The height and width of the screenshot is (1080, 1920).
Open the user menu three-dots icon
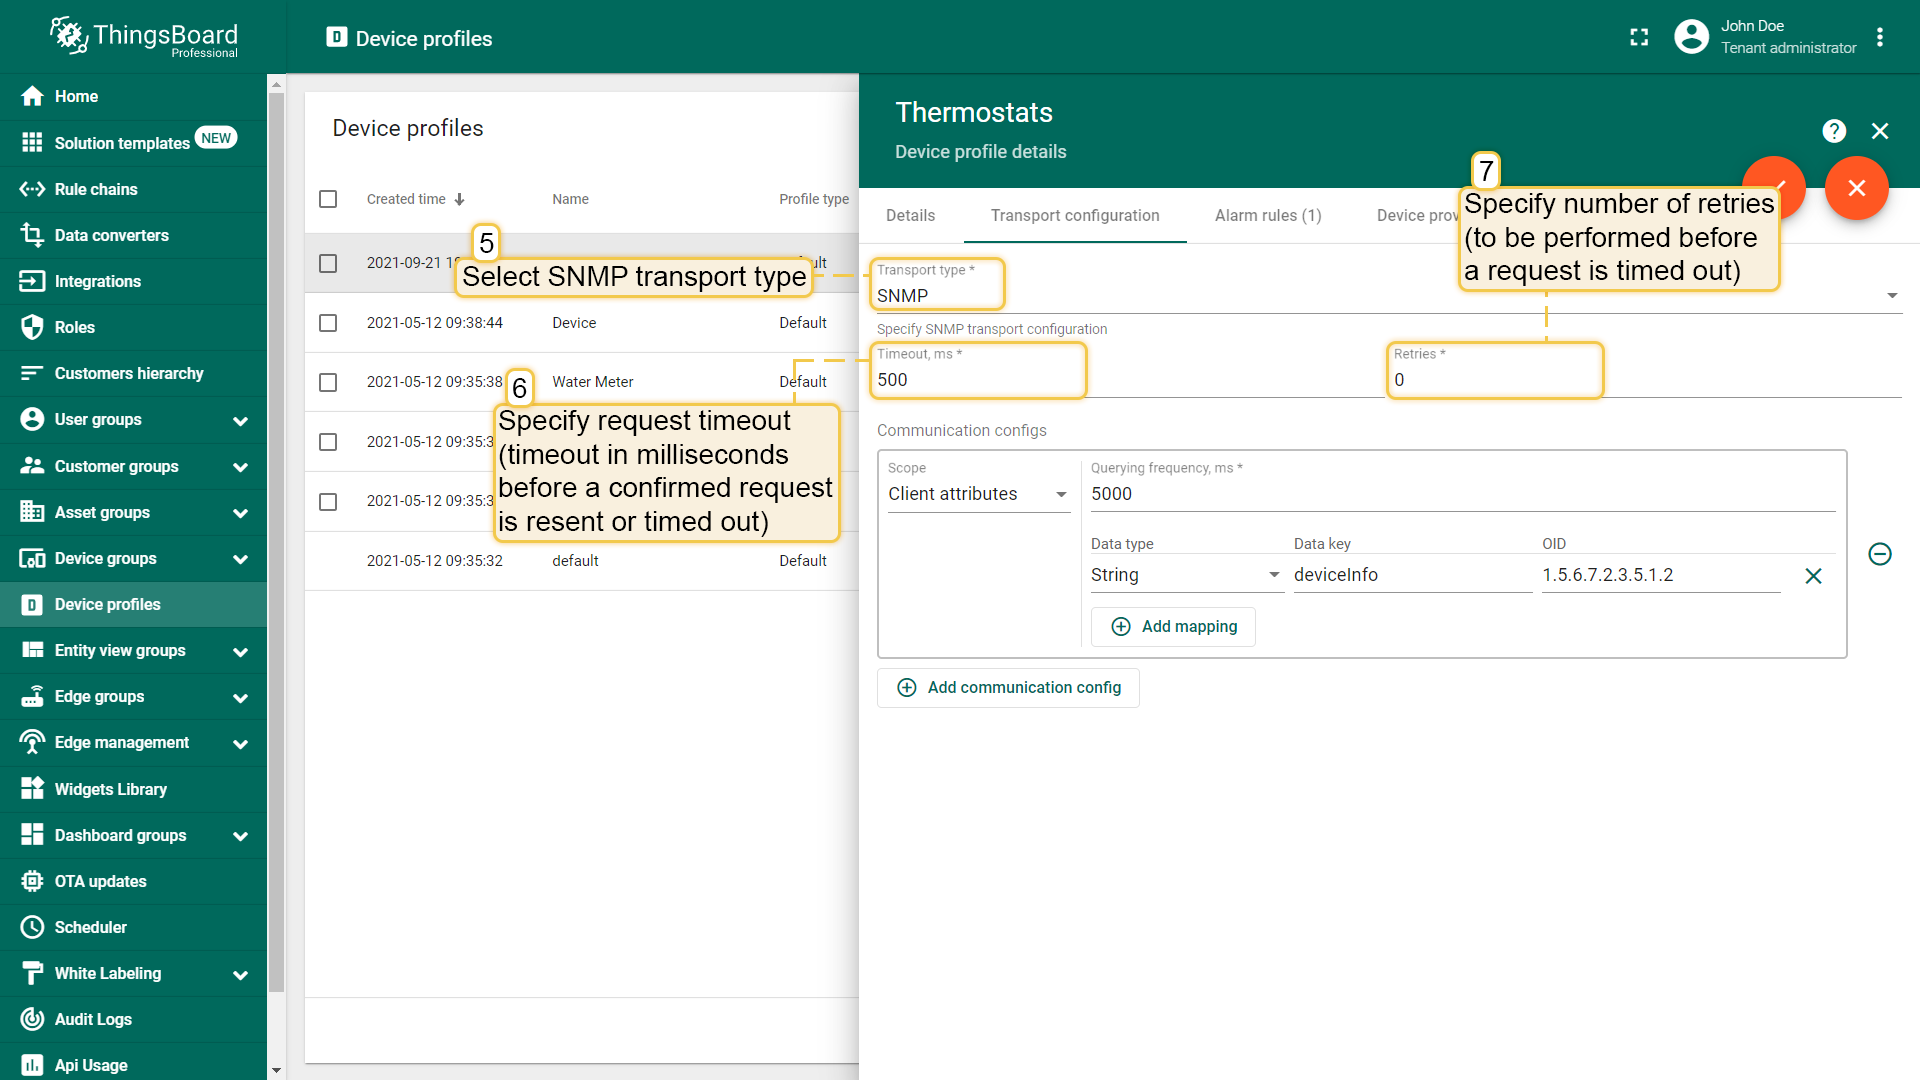coord(1880,37)
